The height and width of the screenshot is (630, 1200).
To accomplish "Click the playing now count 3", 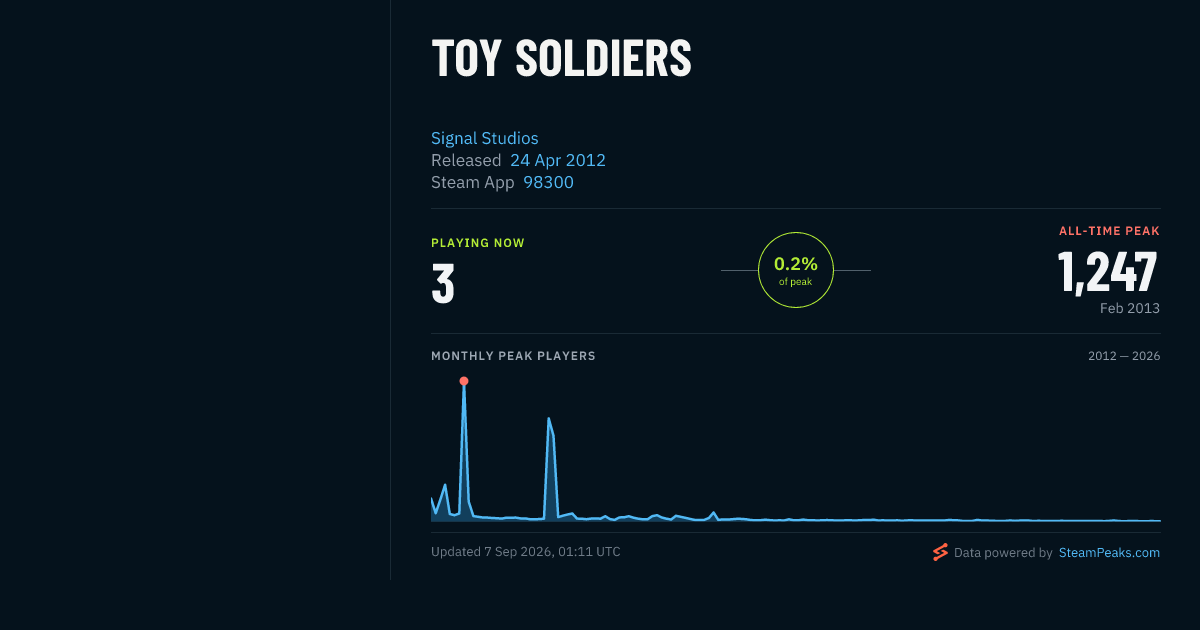I will tap(443, 283).
